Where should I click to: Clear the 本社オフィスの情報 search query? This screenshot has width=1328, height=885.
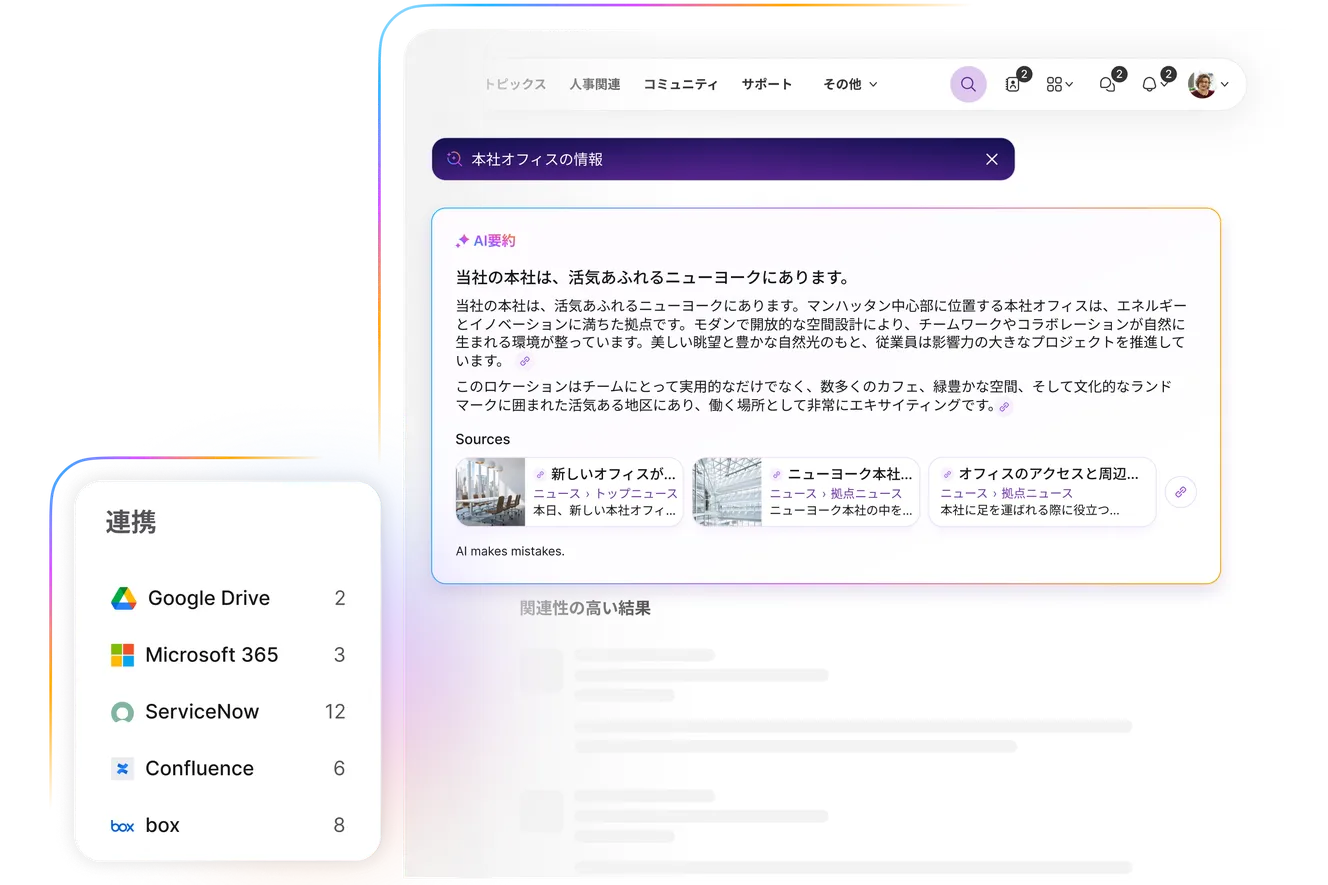991,159
